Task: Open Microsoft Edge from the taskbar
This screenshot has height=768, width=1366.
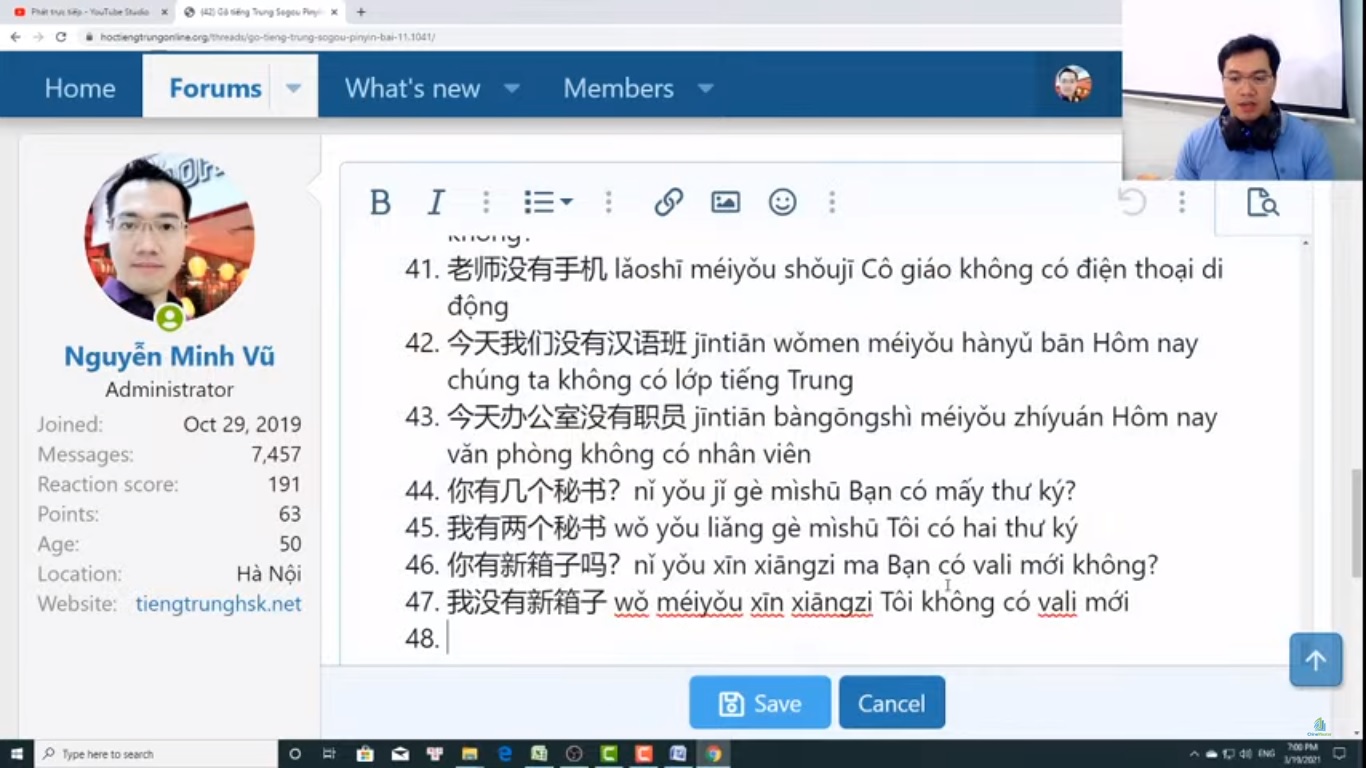Action: pyautogui.click(x=504, y=754)
